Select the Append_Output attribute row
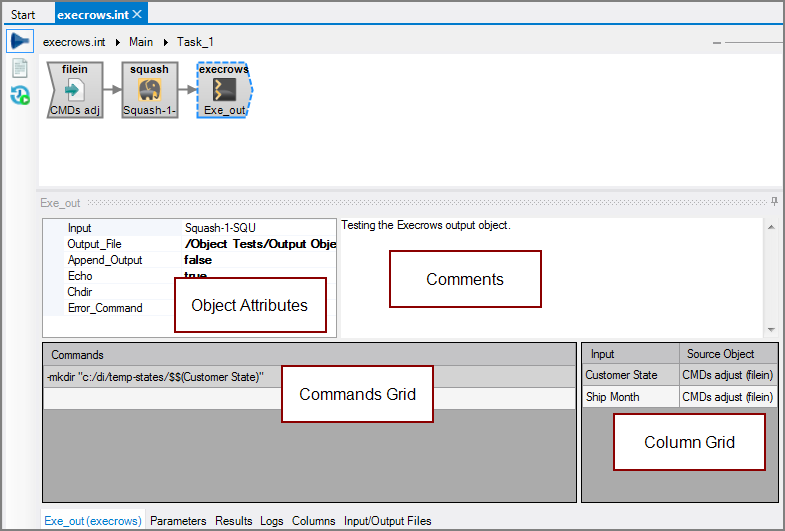785x531 pixels. 105,260
